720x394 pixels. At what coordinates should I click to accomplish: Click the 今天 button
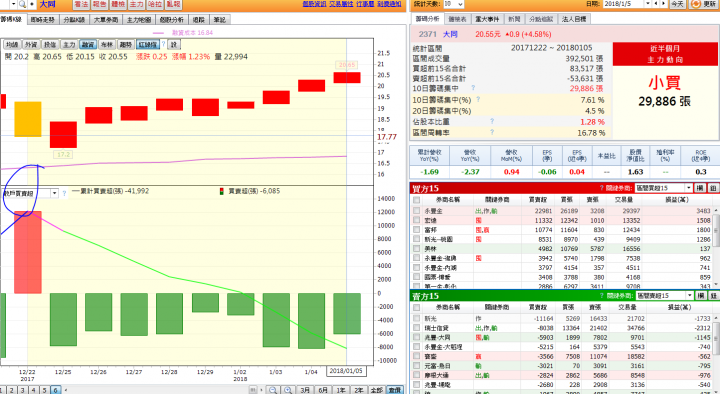[677, 4]
